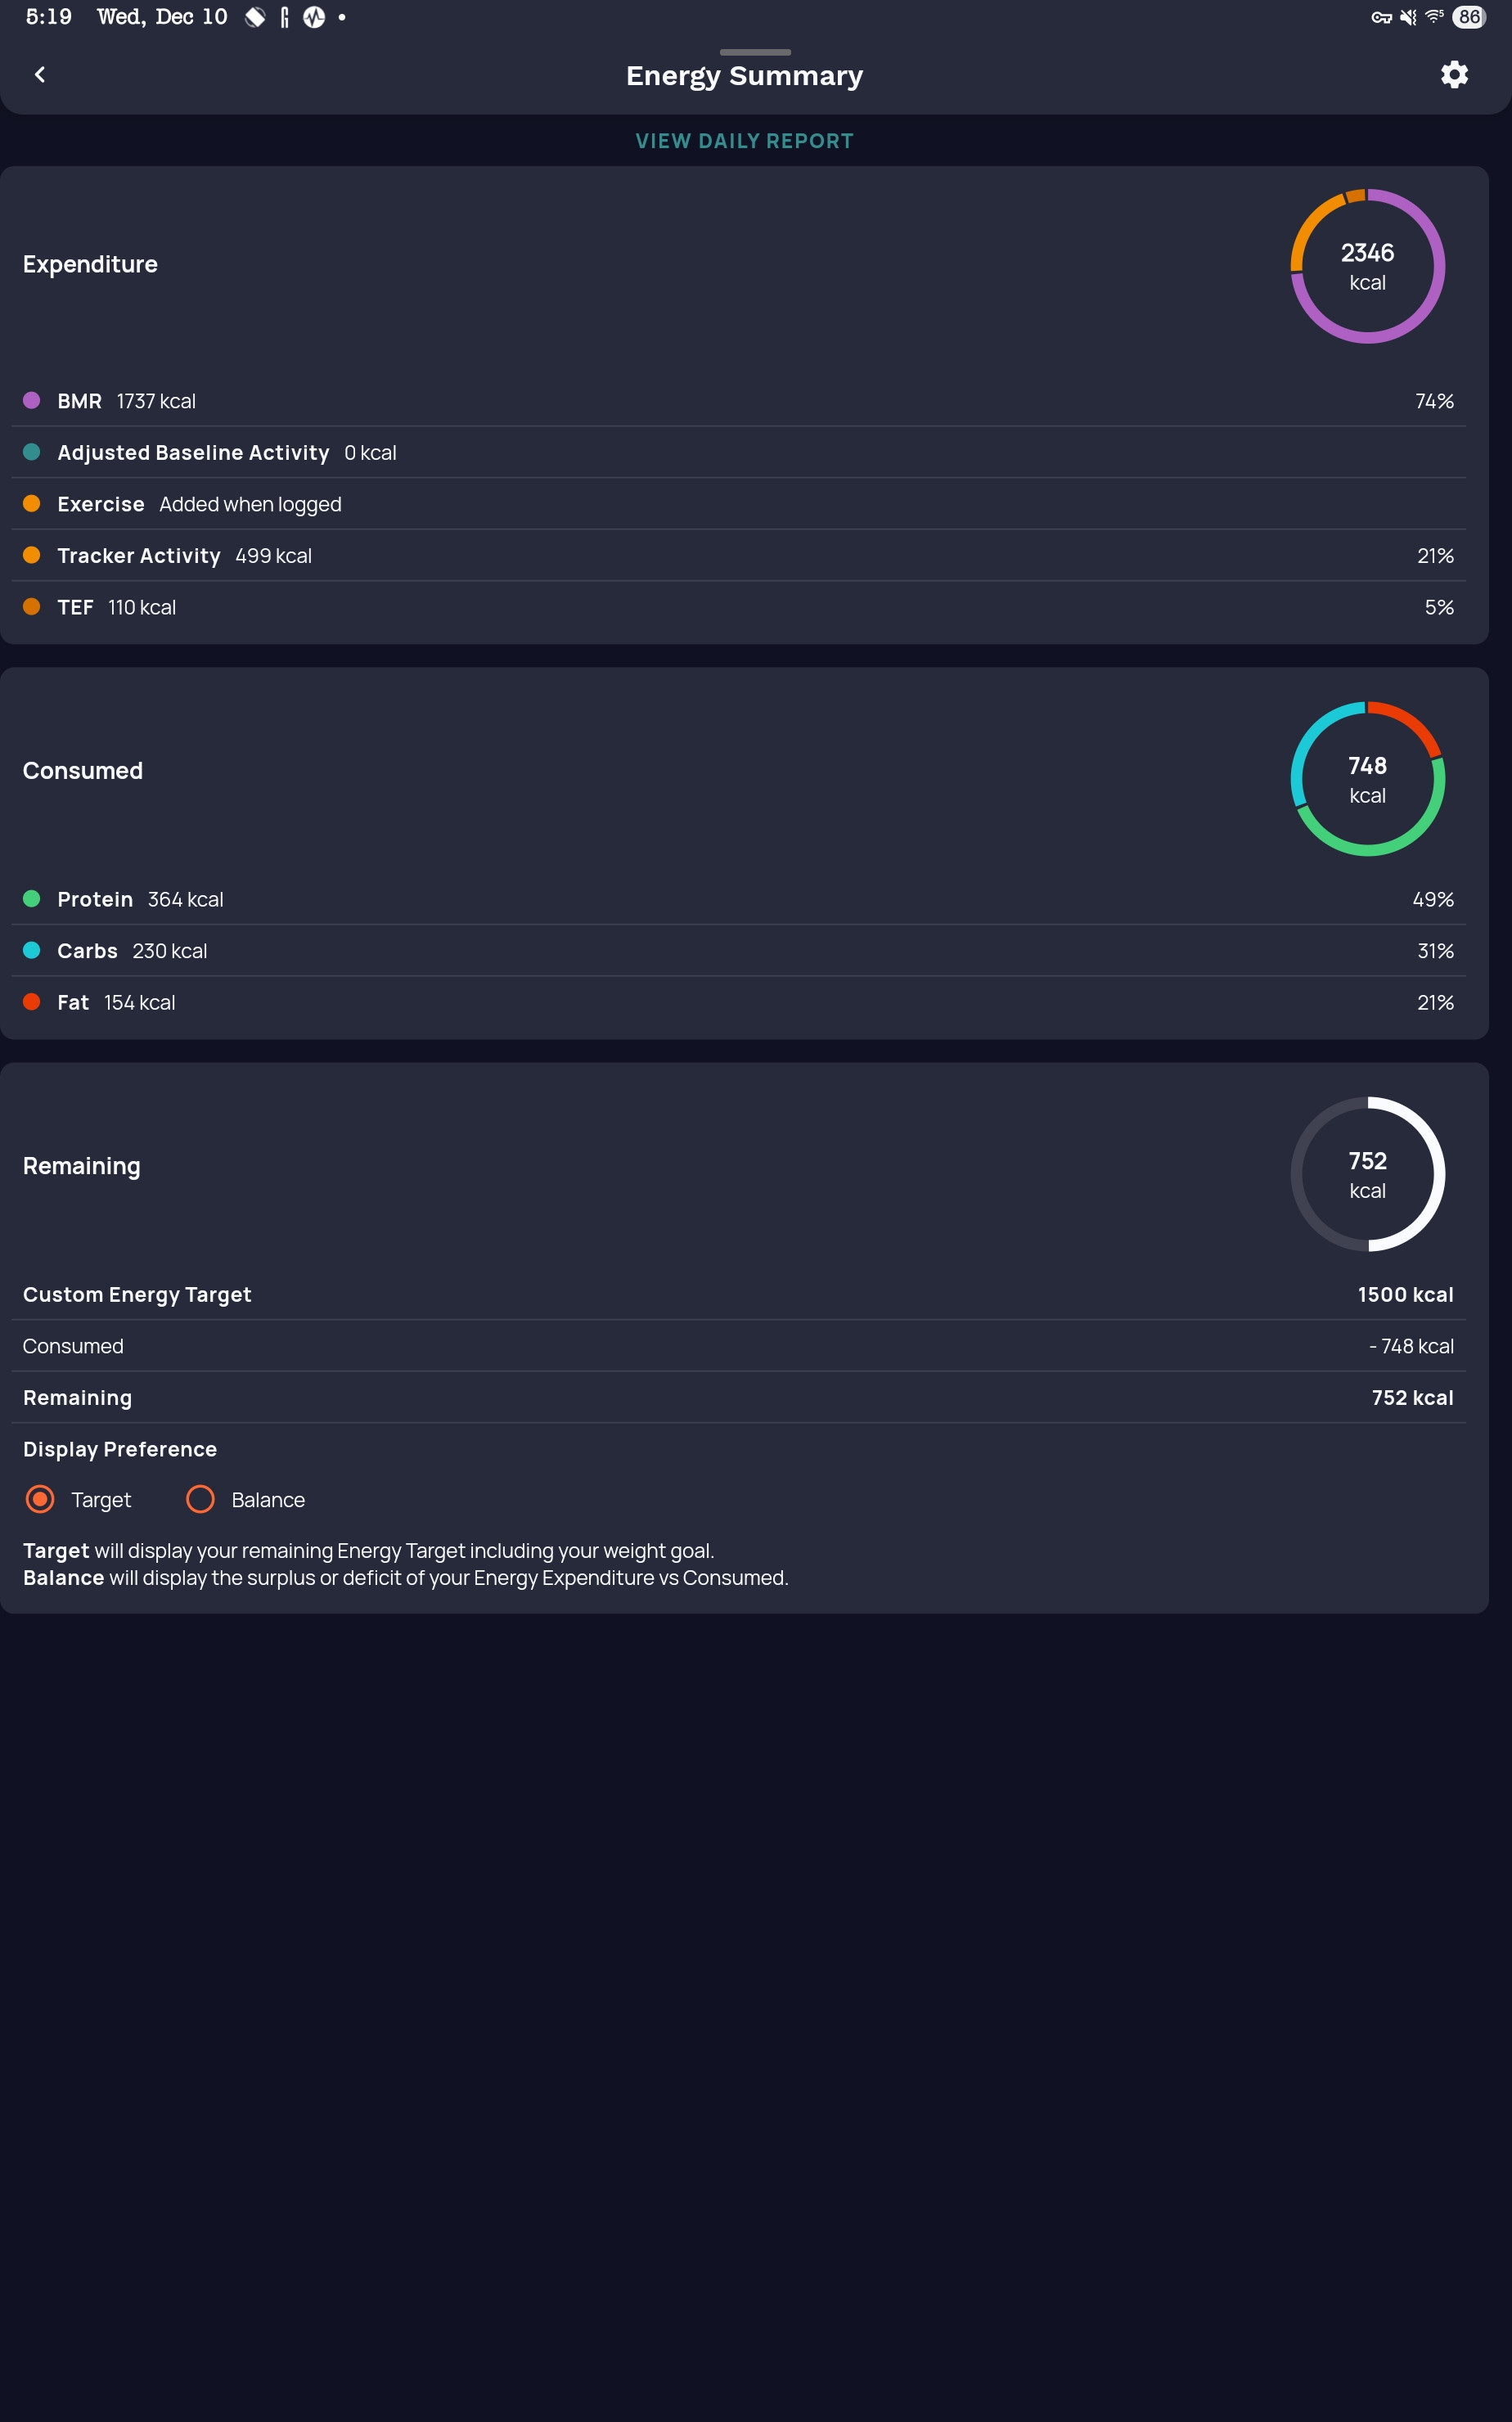
Task: Open the settings gear icon
Action: click(x=1453, y=75)
